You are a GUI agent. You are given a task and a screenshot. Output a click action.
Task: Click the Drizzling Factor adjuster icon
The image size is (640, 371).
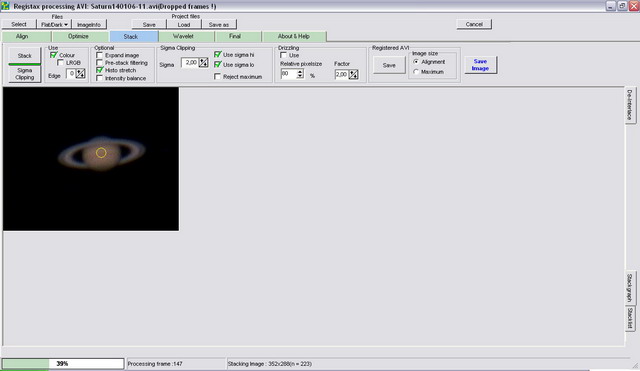click(353, 75)
